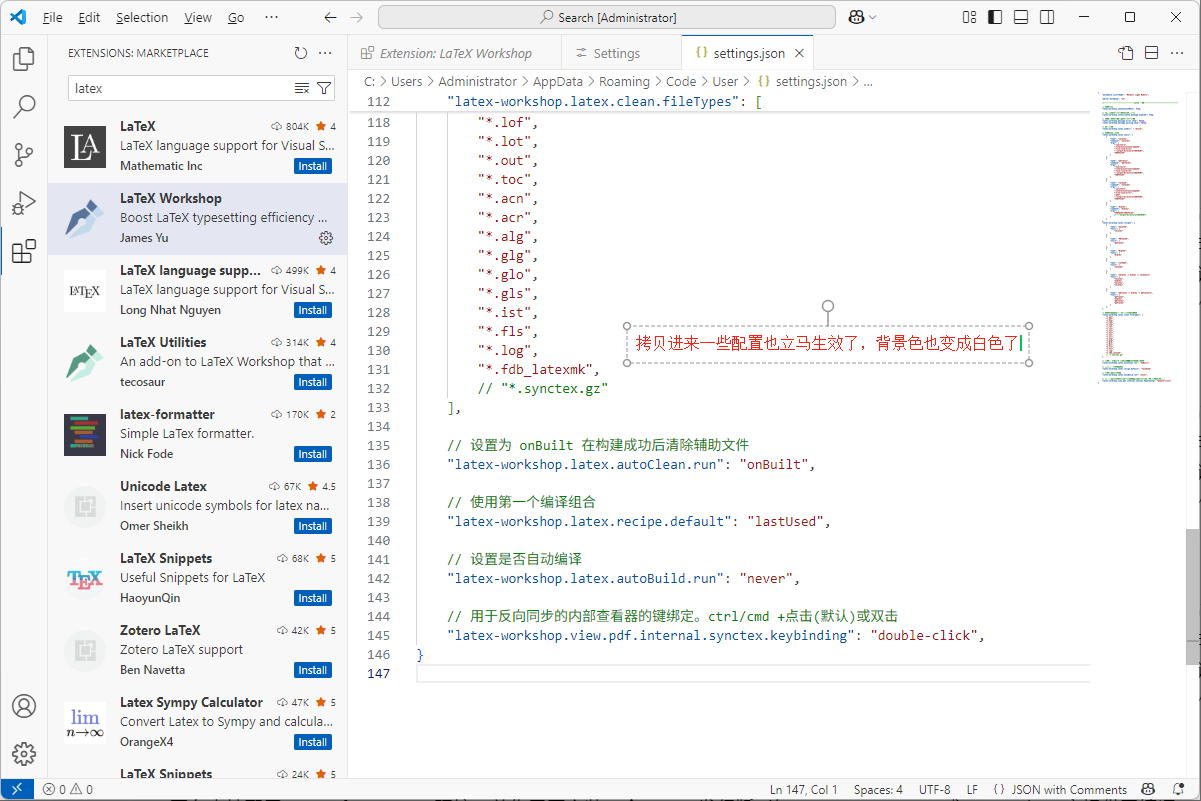
Task: Open the Explorer view in activity bar
Action: 24,59
